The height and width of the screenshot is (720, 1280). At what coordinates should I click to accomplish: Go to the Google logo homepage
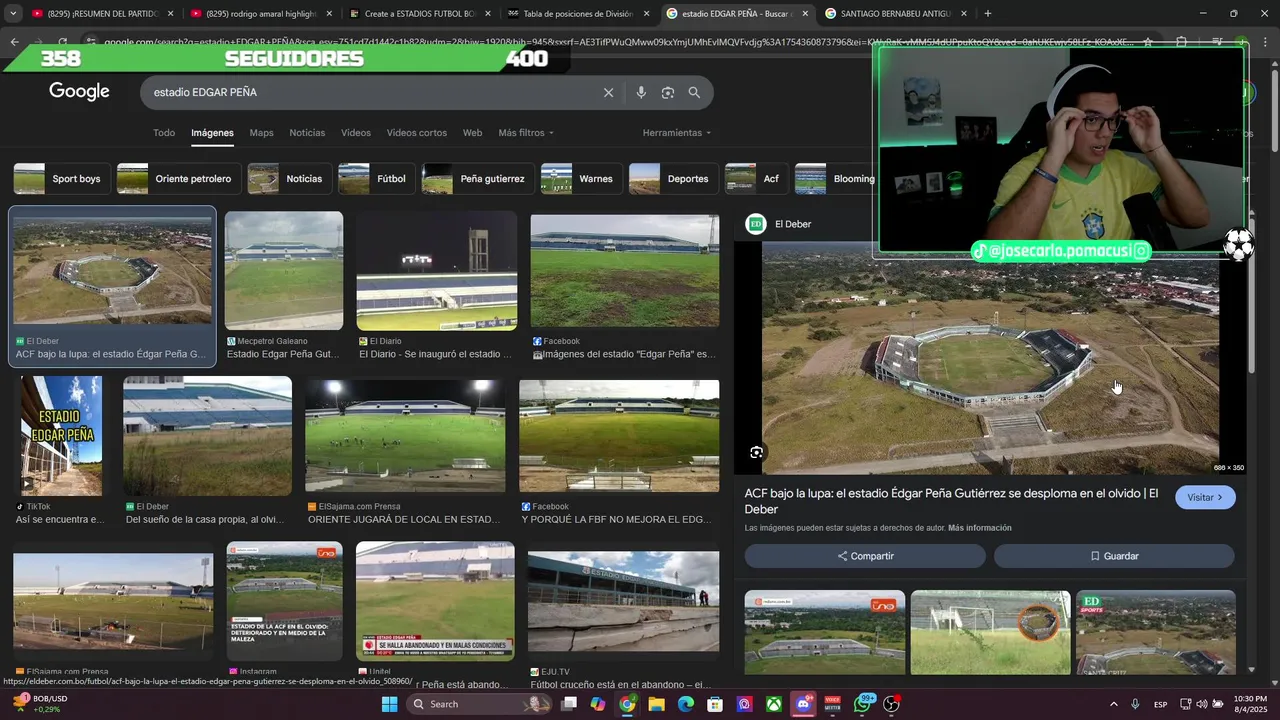pos(79,92)
